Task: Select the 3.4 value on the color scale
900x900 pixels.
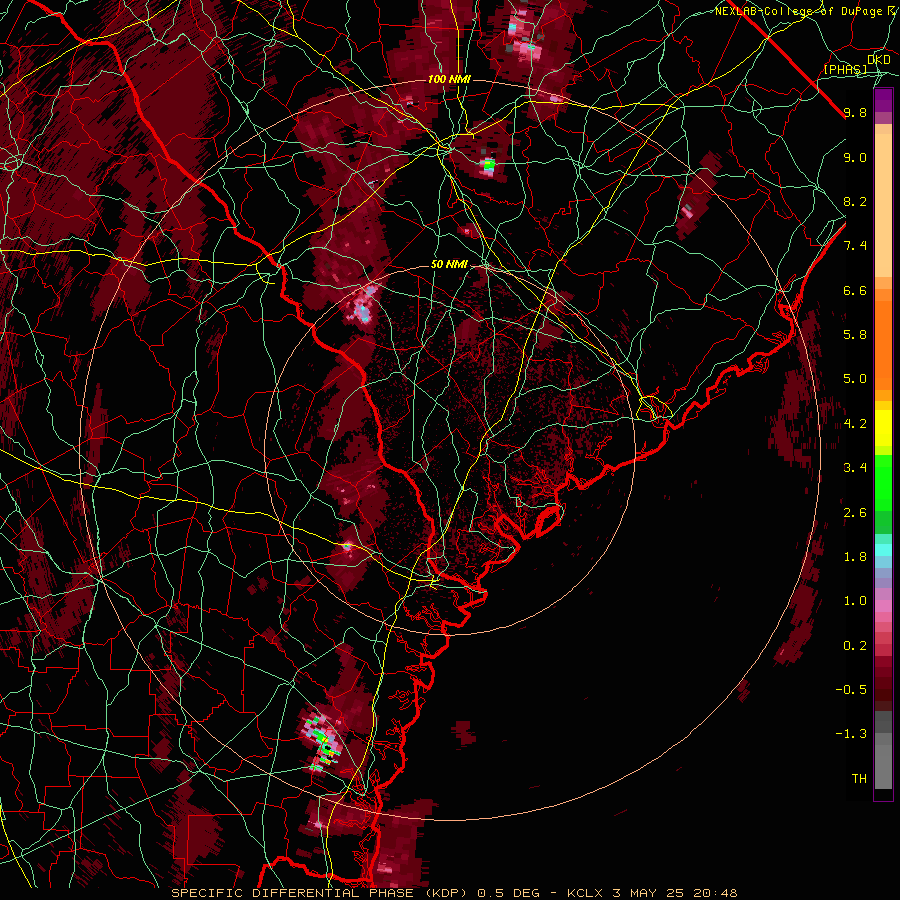Action: coord(855,468)
